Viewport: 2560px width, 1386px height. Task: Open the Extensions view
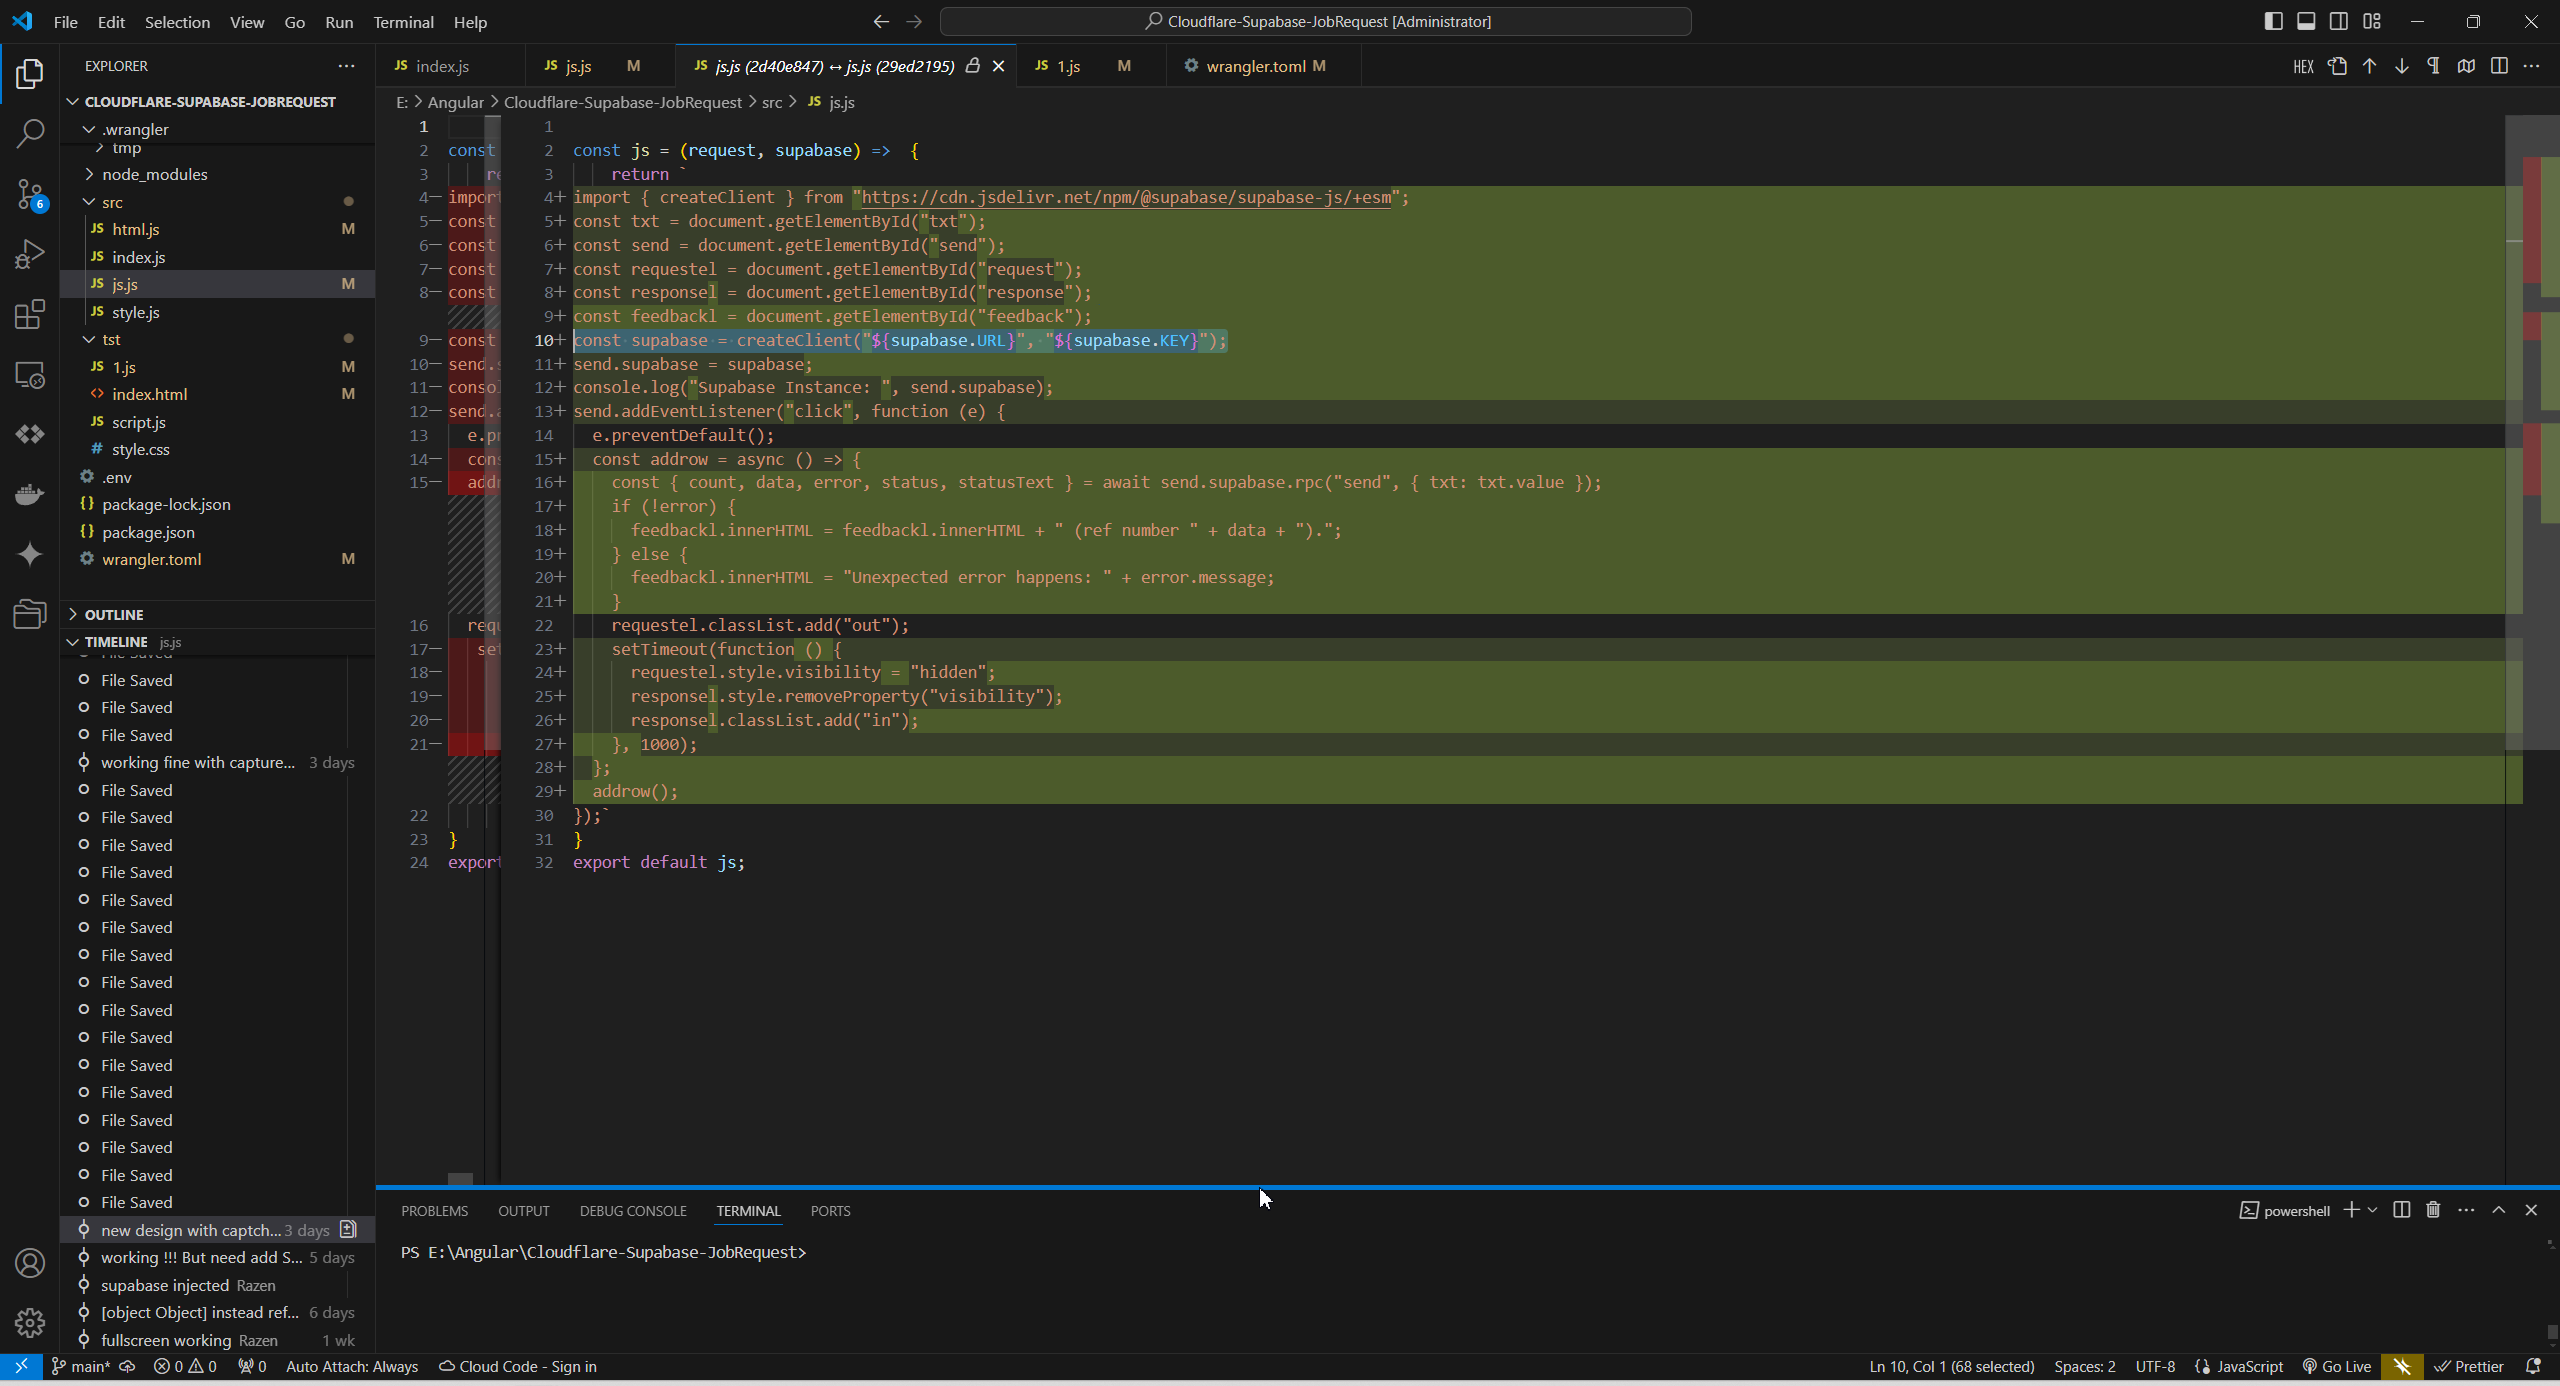coord(30,314)
